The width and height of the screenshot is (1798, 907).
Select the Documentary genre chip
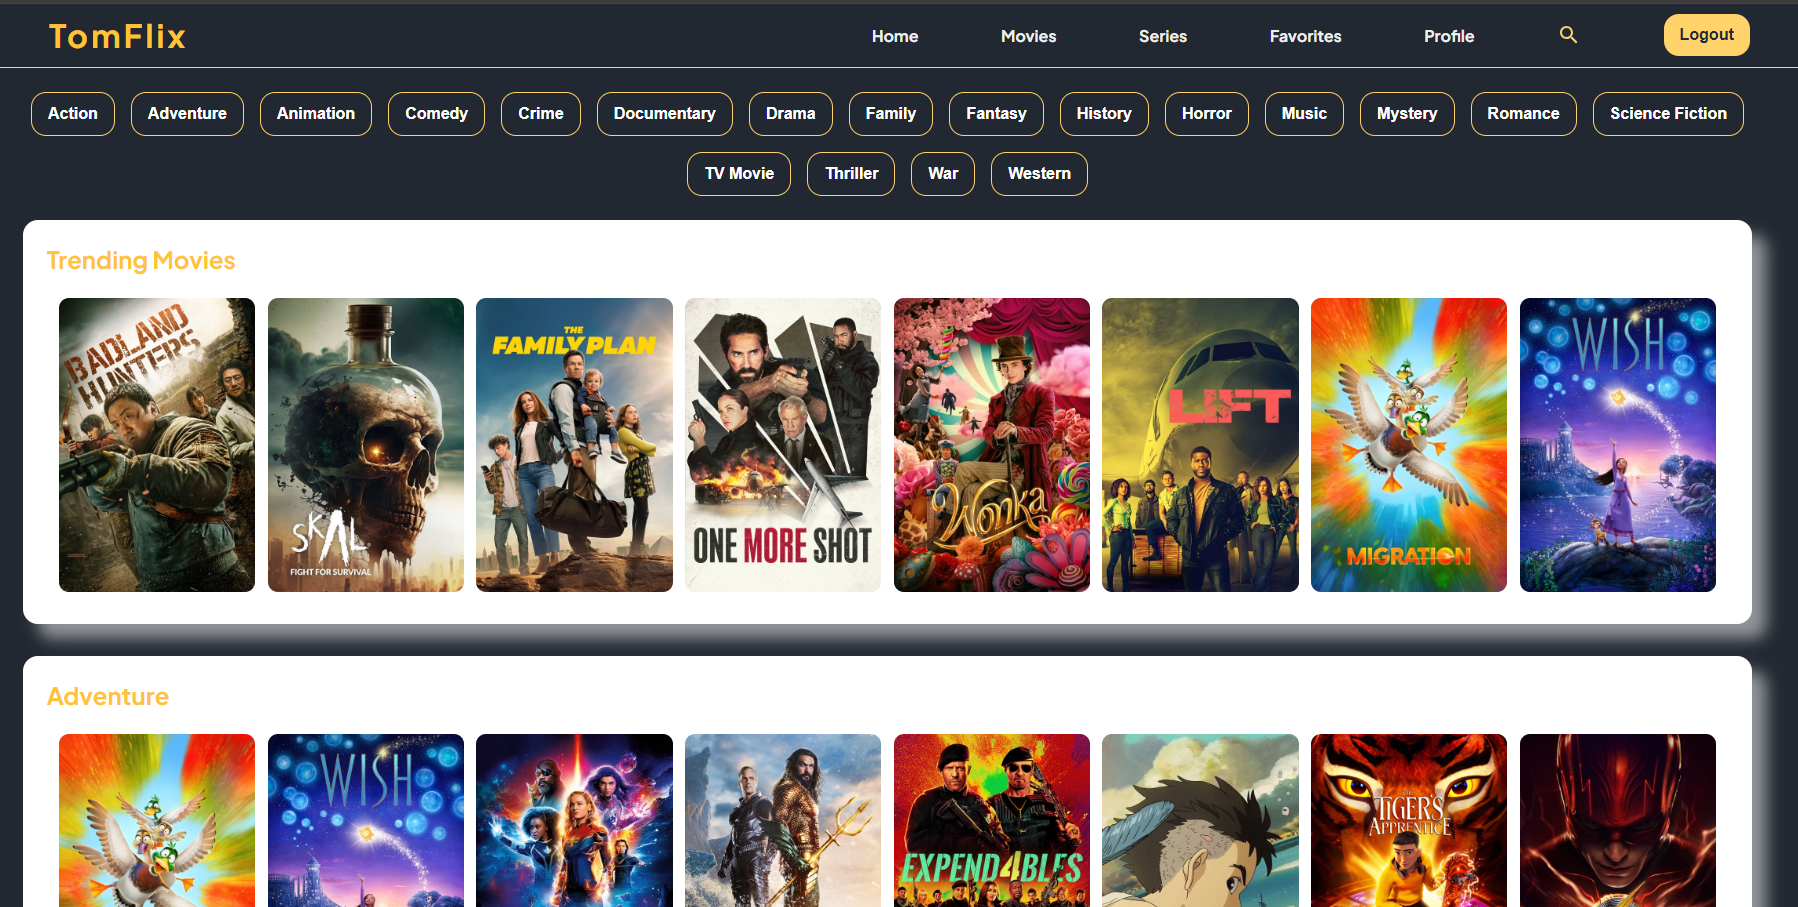click(665, 114)
